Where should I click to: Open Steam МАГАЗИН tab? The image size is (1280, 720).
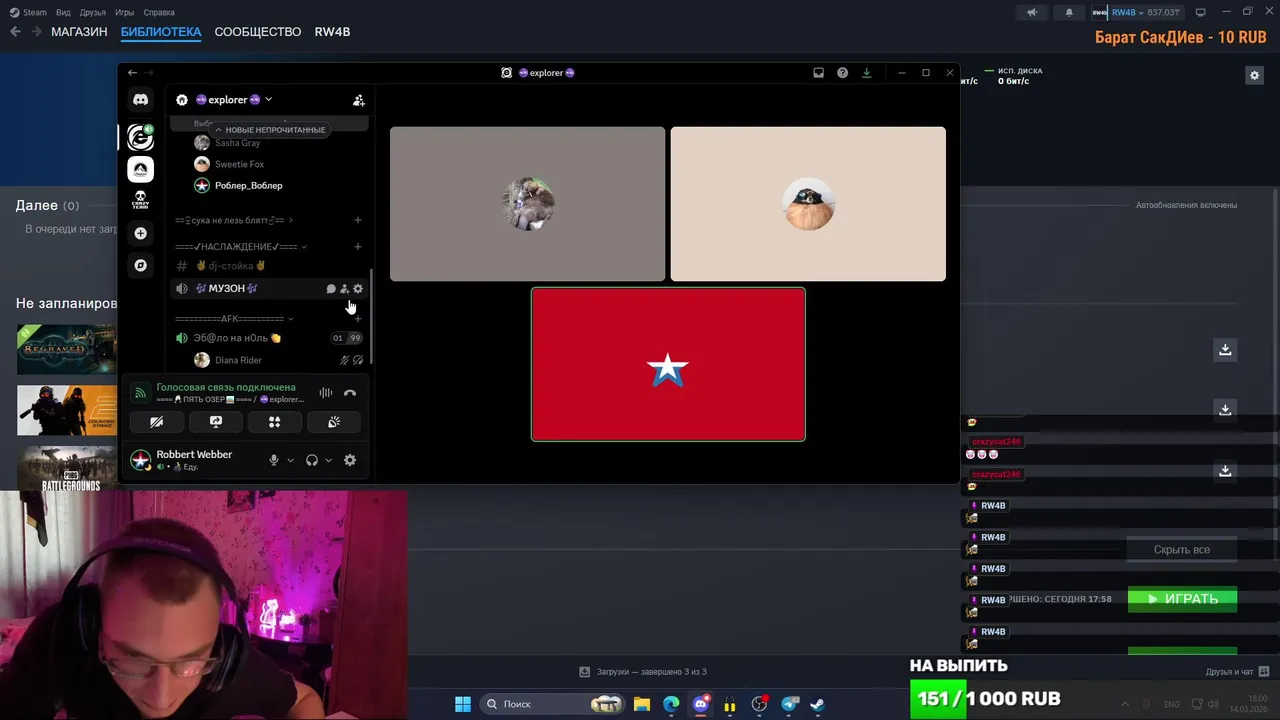coord(79,32)
